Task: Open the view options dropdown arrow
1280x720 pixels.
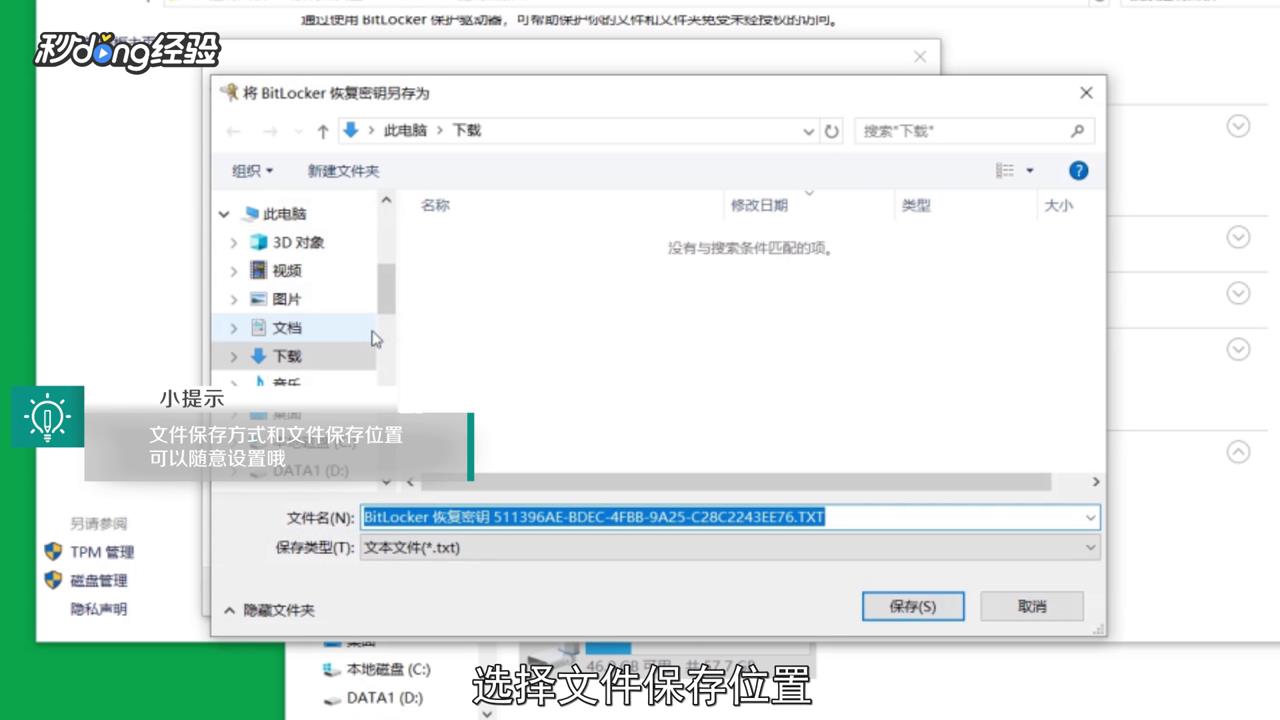Action: click(1030, 171)
